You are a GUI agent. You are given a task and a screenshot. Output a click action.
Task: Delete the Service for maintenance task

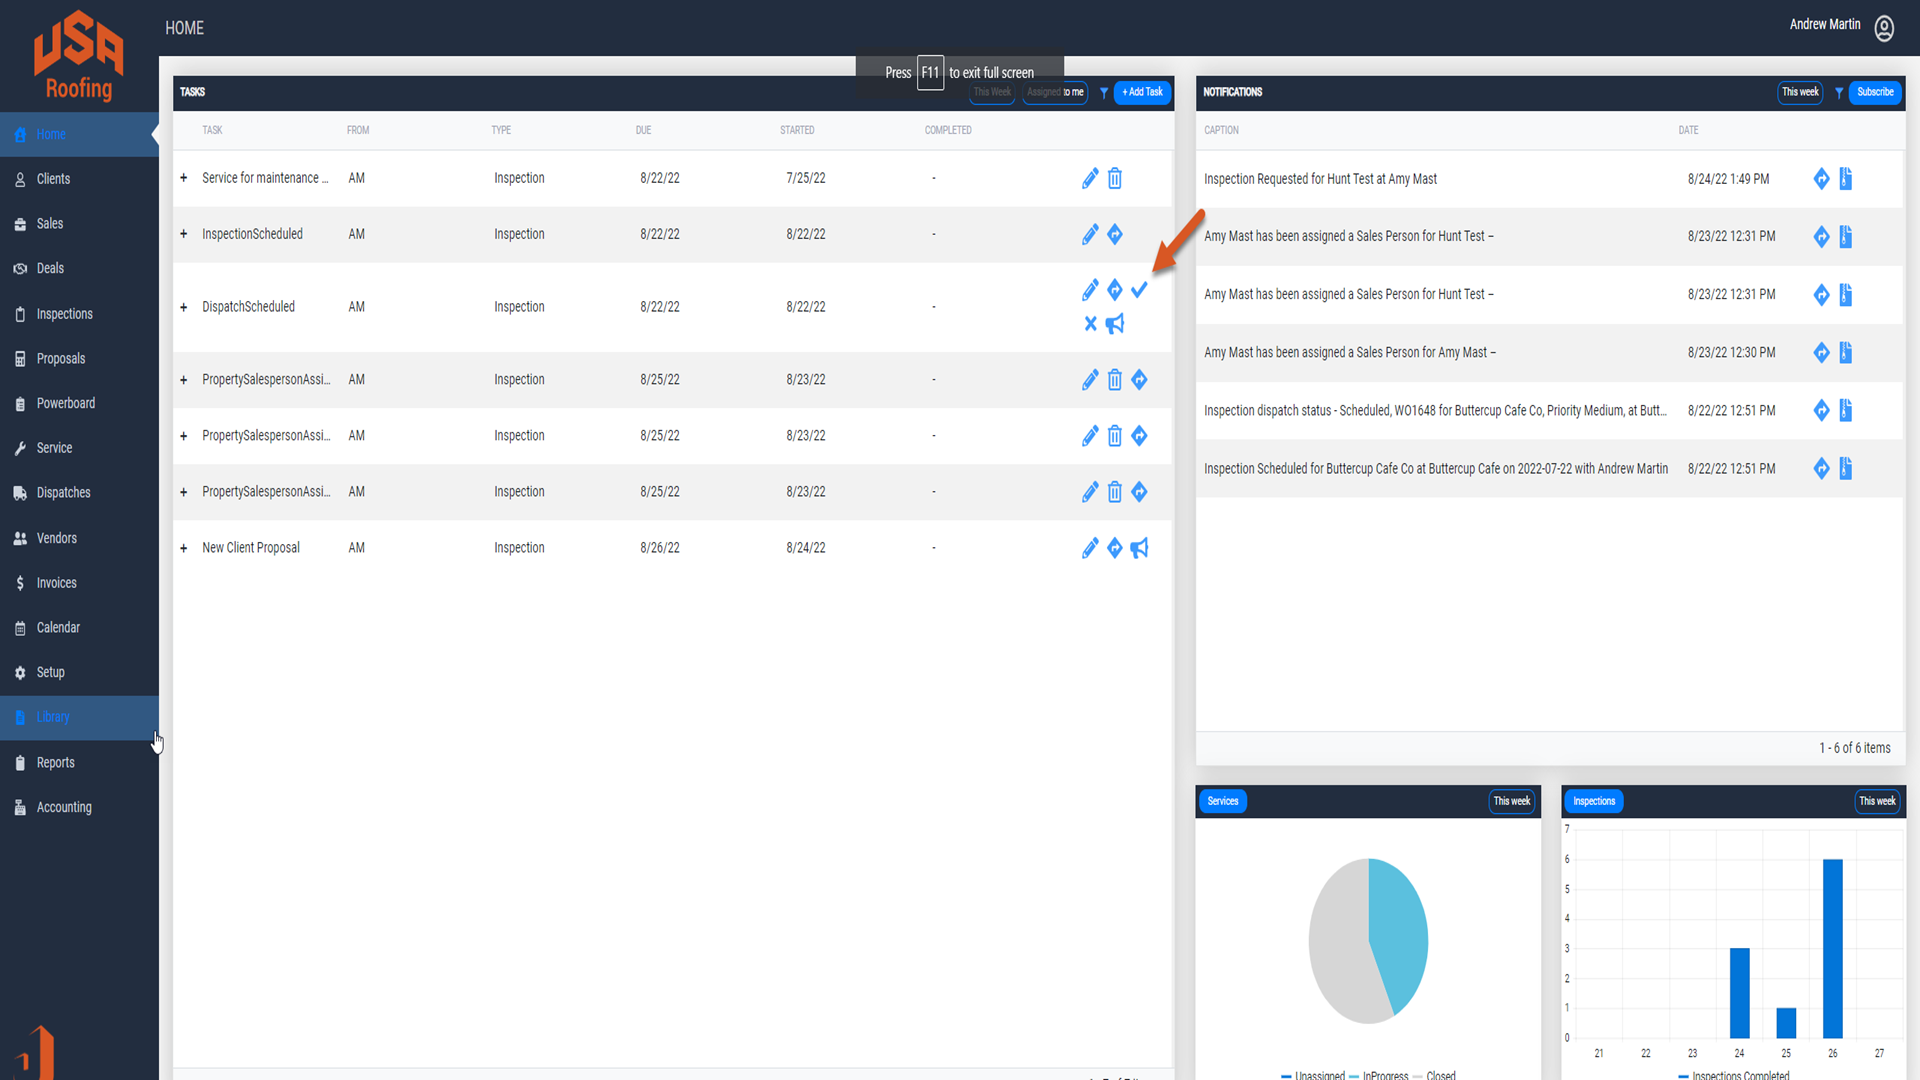(1115, 179)
